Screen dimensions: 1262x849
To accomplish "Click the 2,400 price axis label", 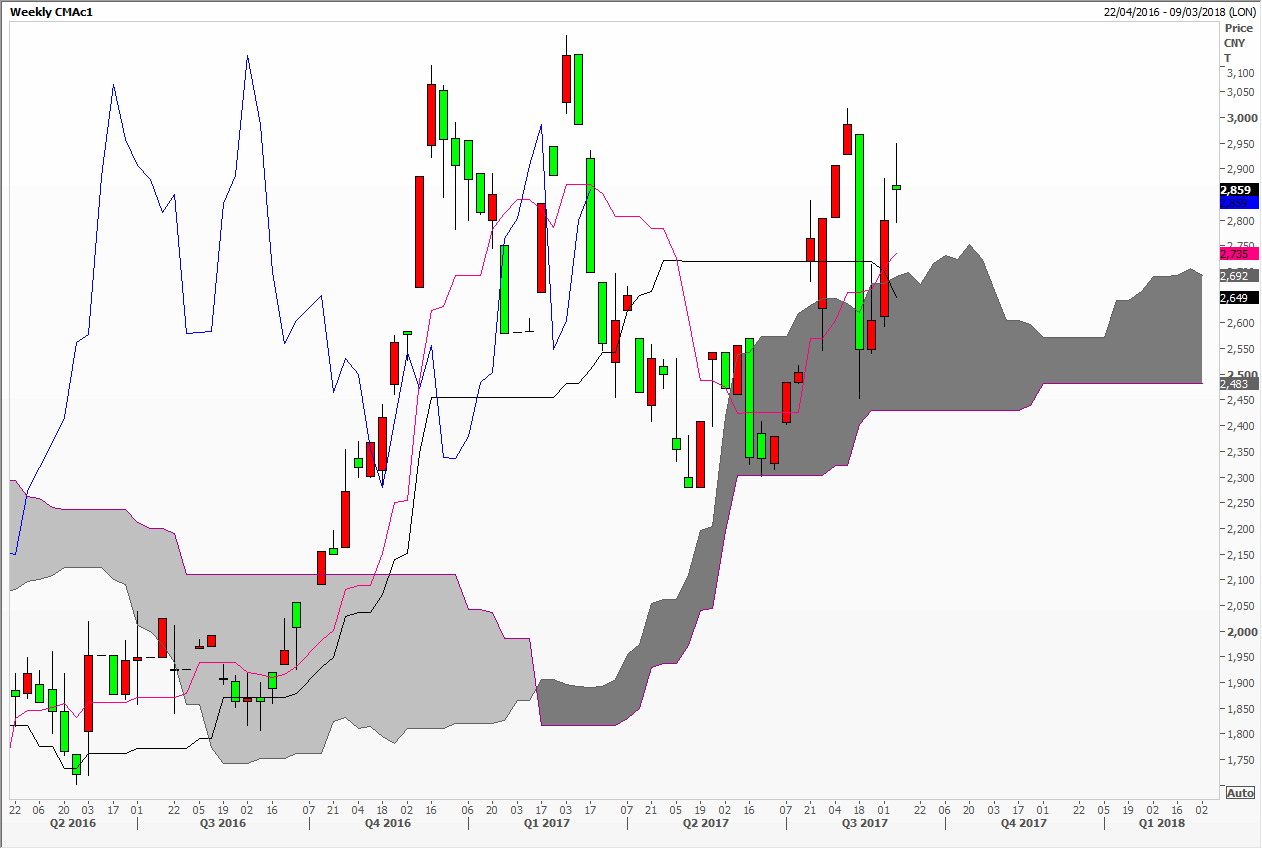I will [x=1240, y=426].
